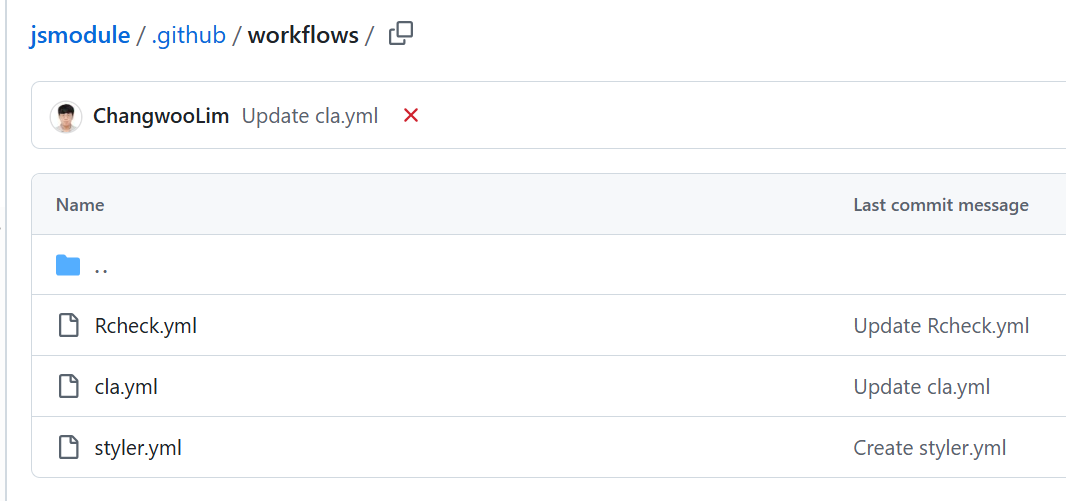Click the Name column header
1066x501 pixels.
(80, 205)
